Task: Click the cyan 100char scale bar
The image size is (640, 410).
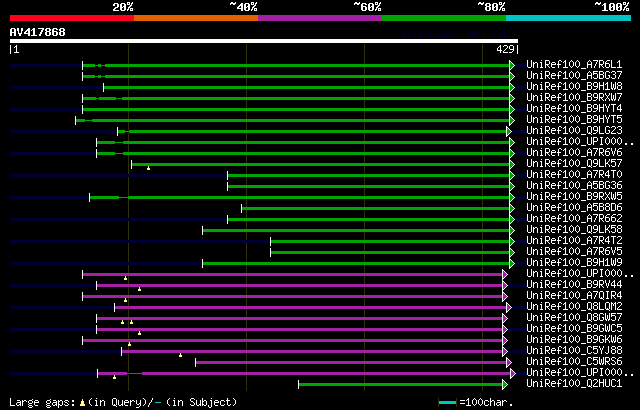Action: pyautogui.click(x=447, y=403)
